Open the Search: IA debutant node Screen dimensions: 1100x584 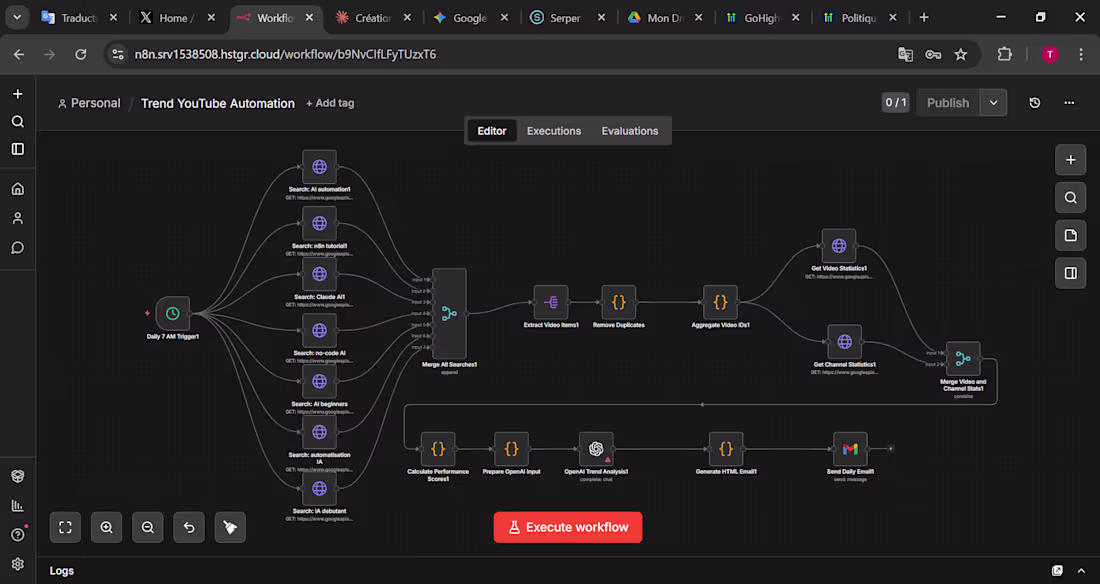point(319,489)
